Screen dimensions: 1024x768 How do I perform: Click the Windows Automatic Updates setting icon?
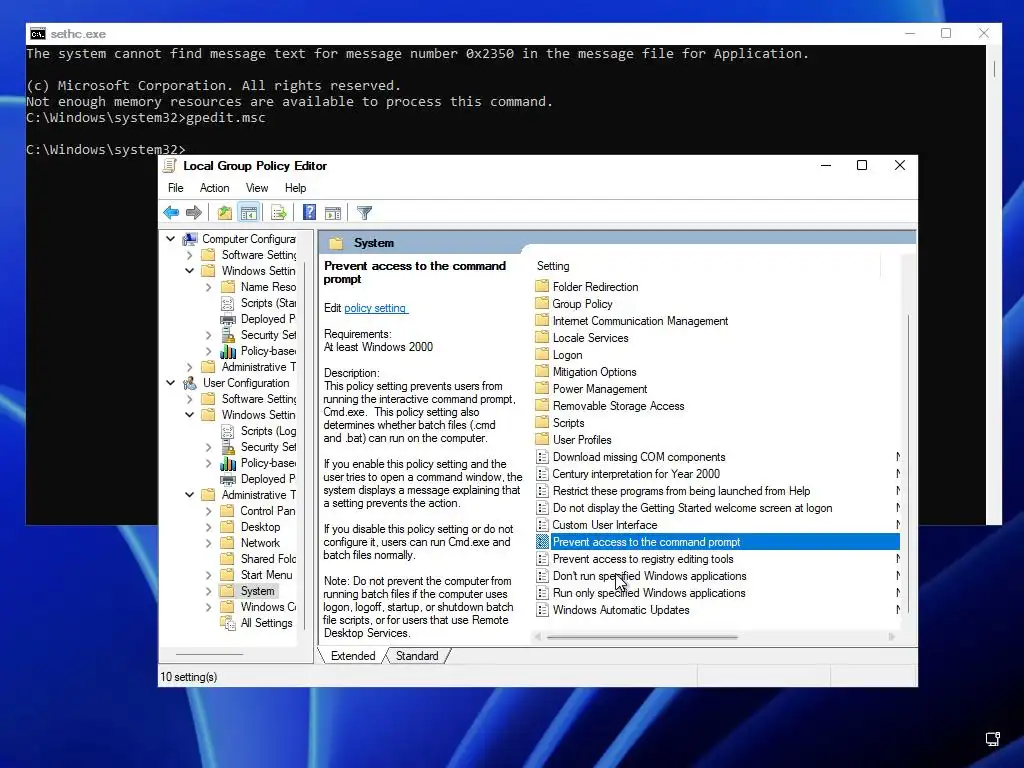click(x=542, y=609)
